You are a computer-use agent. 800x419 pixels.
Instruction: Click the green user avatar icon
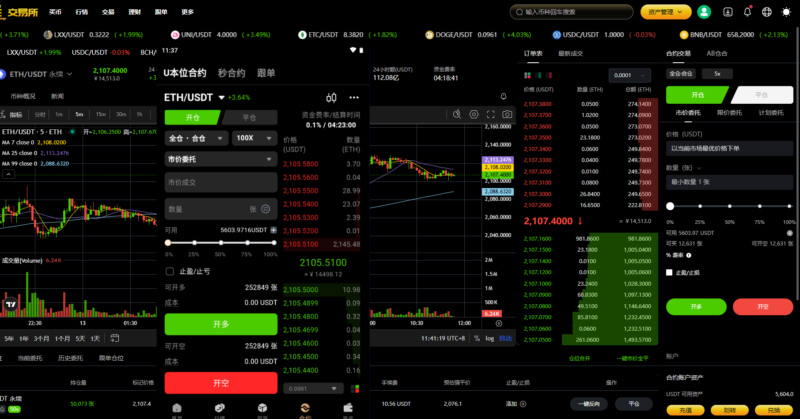point(704,12)
